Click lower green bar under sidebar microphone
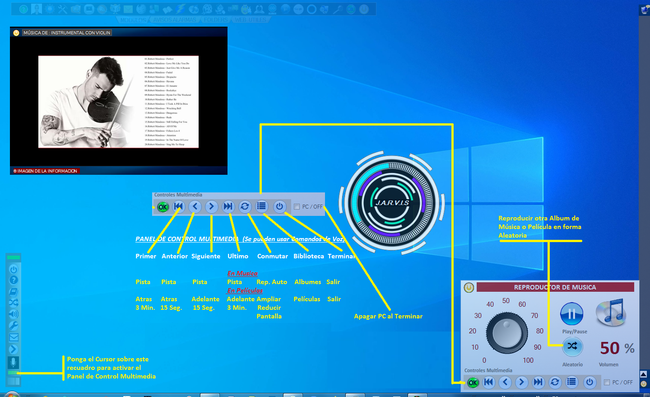Screen dimensions: 650x397 pyautogui.click(x=13, y=373)
